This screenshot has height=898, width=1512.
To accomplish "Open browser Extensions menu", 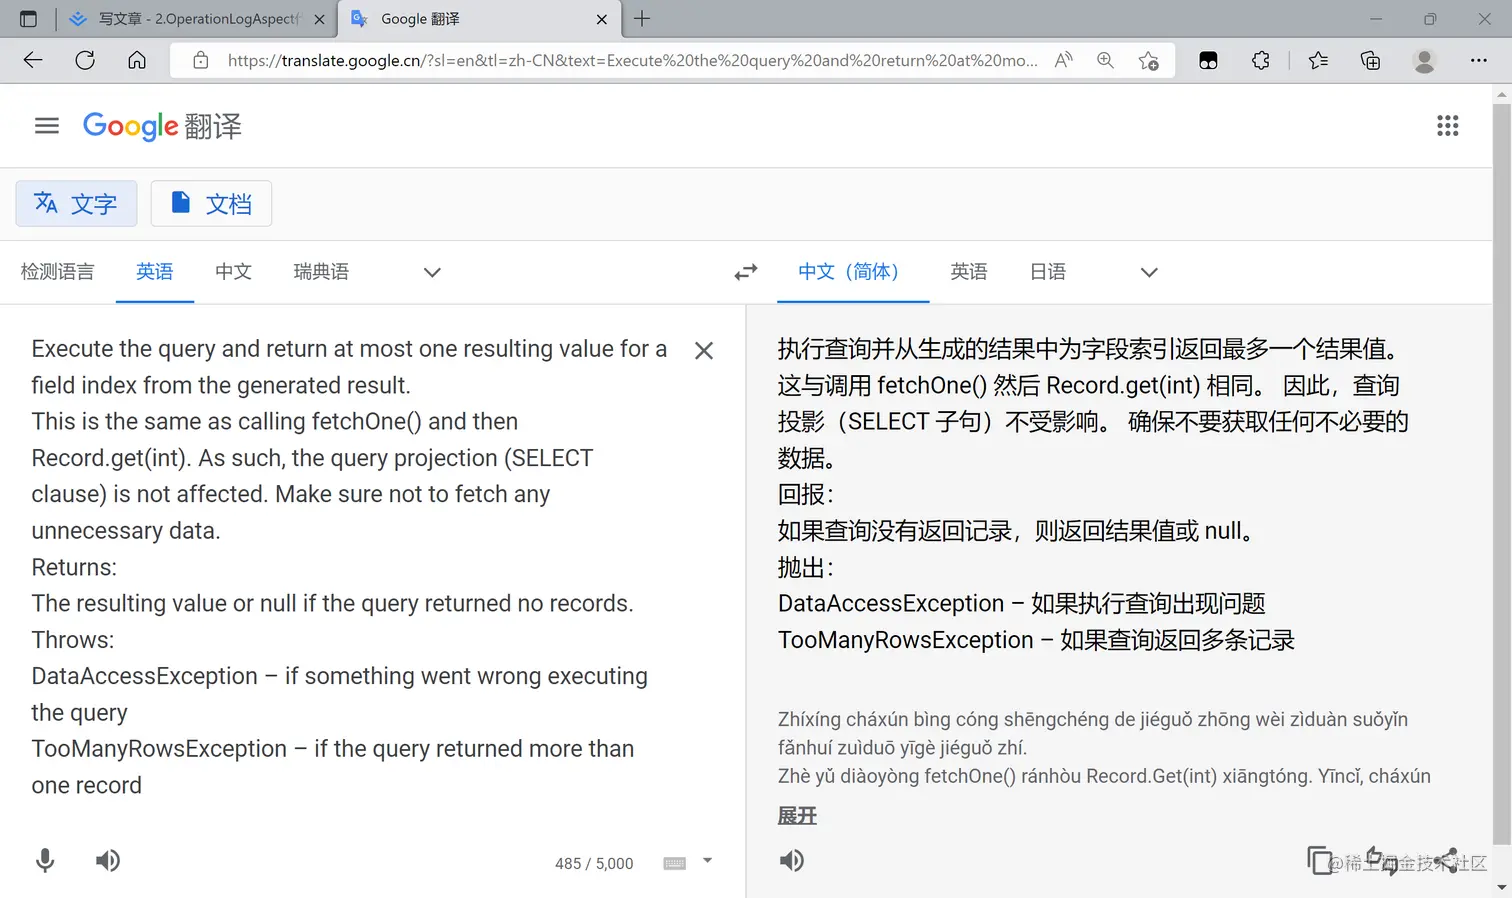I will (x=1261, y=60).
